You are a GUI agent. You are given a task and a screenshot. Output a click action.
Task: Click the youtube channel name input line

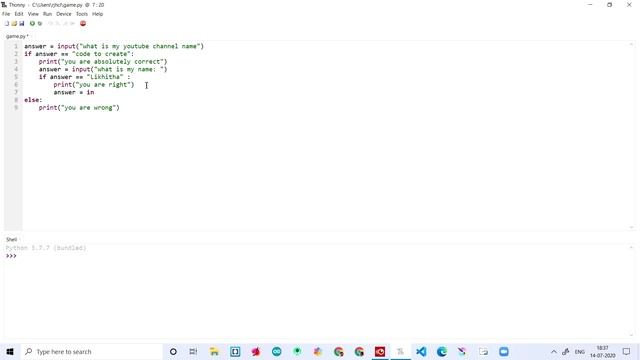point(114,46)
